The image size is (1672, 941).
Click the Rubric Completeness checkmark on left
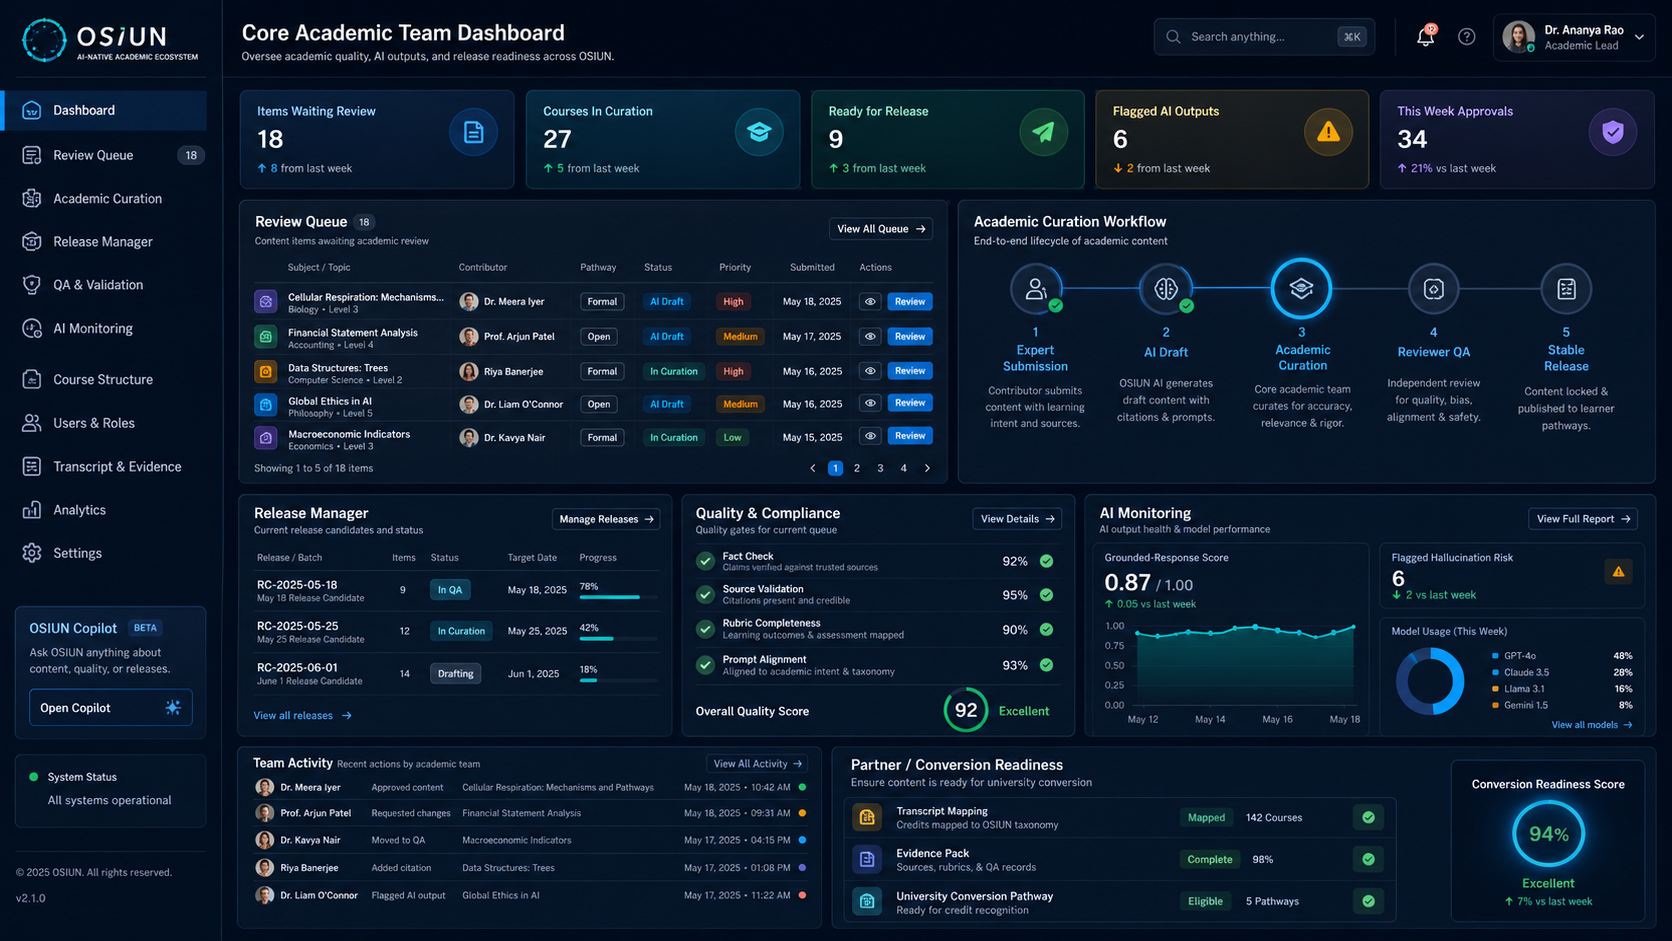[x=705, y=629]
